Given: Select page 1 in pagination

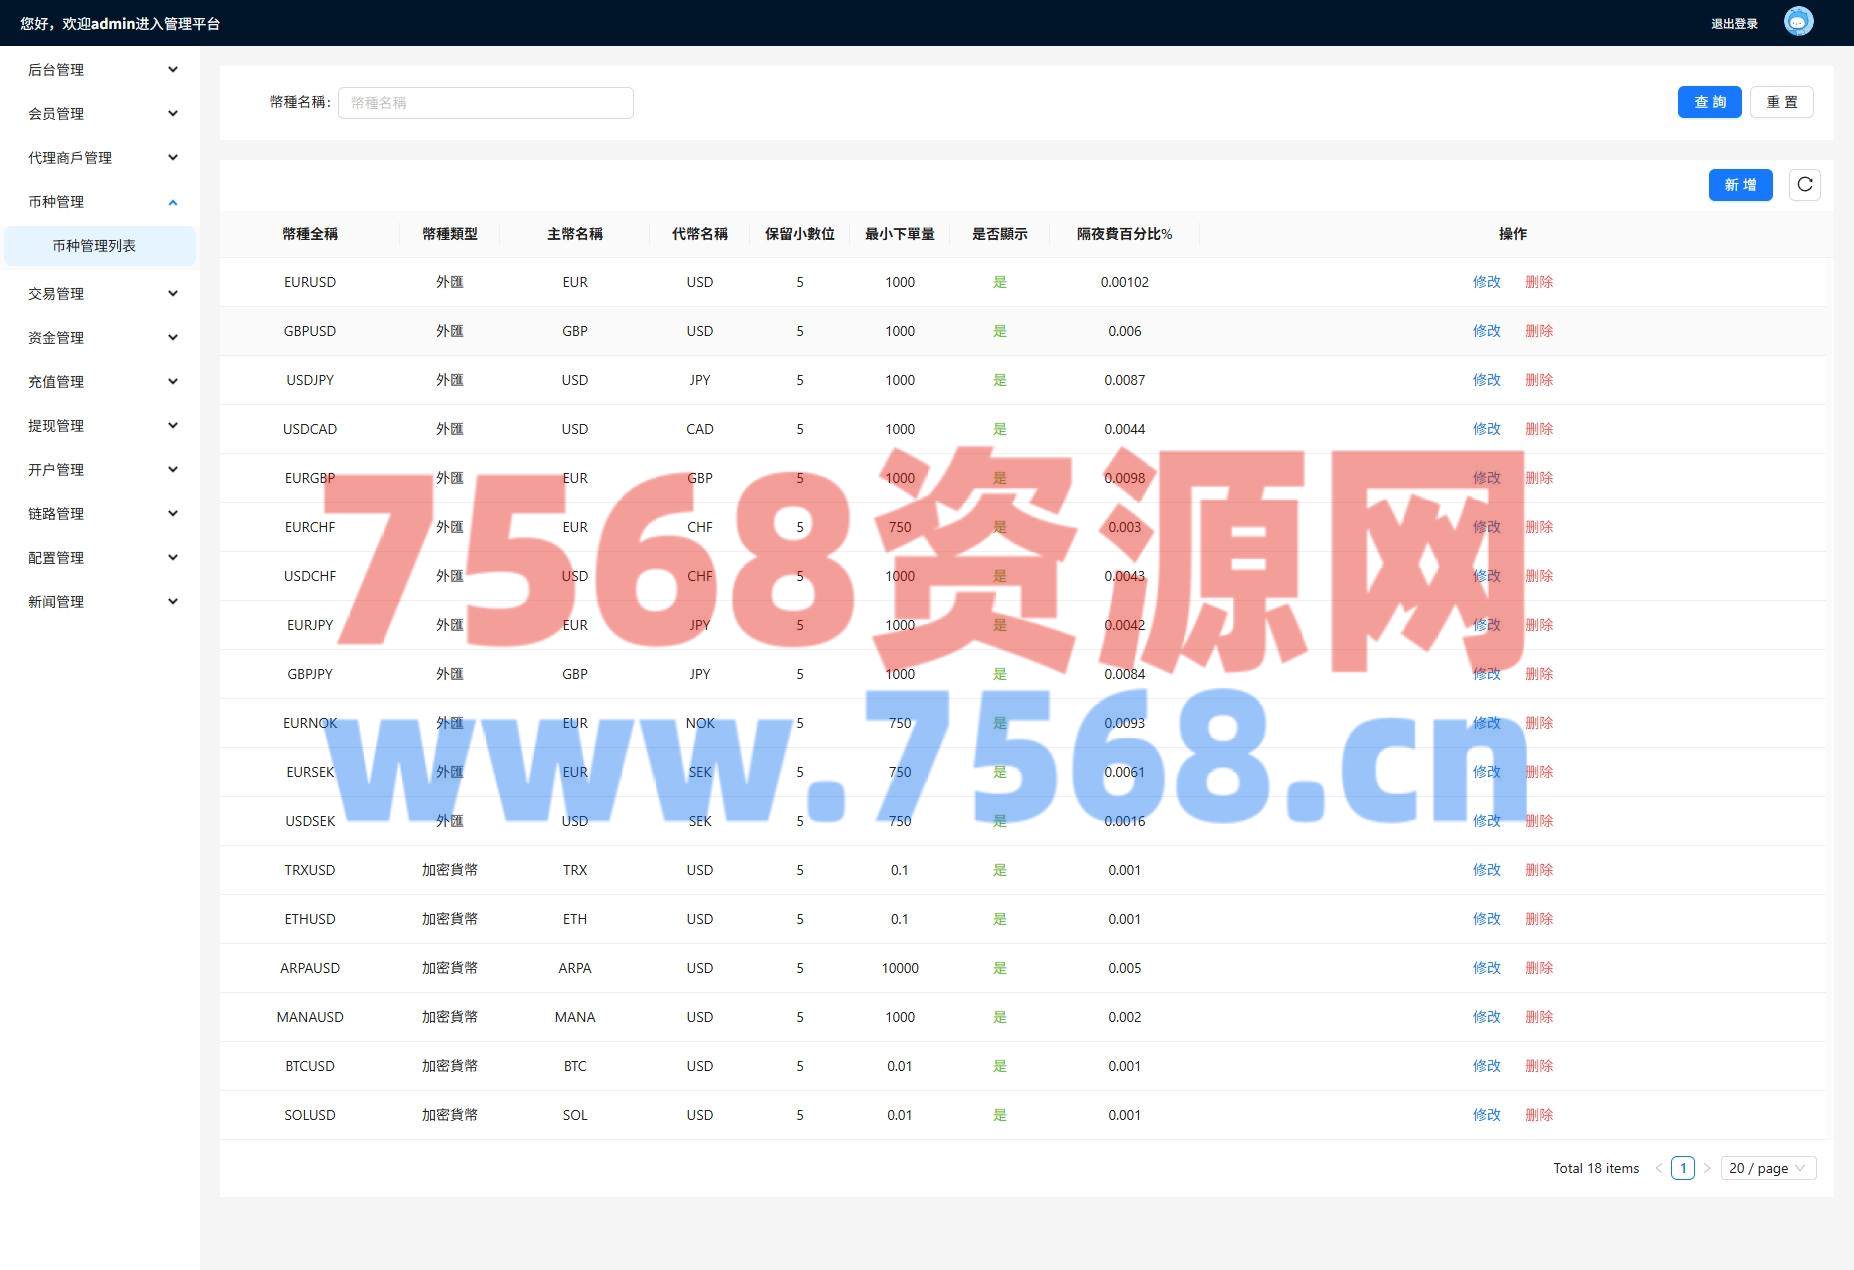Looking at the screenshot, I should (1683, 1168).
